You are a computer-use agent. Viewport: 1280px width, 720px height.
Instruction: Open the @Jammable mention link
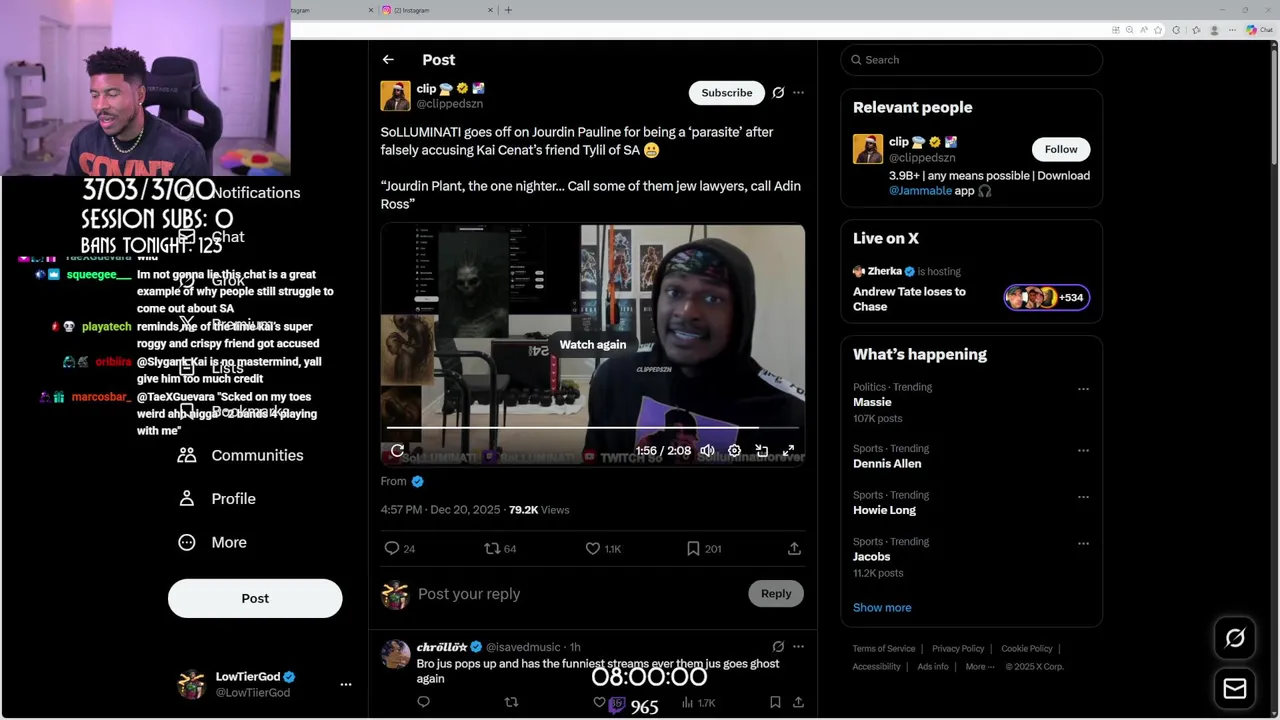click(x=920, y=190)
